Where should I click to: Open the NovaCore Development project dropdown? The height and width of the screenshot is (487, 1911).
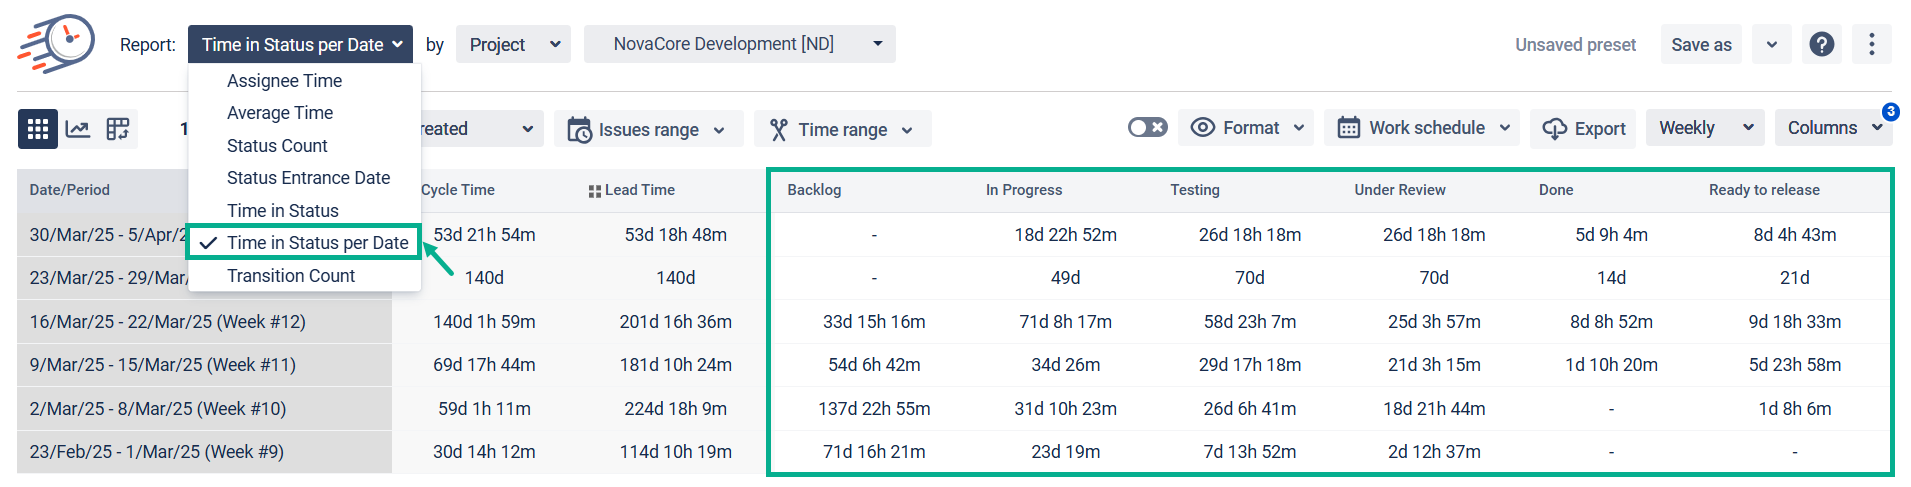[739, 44]
